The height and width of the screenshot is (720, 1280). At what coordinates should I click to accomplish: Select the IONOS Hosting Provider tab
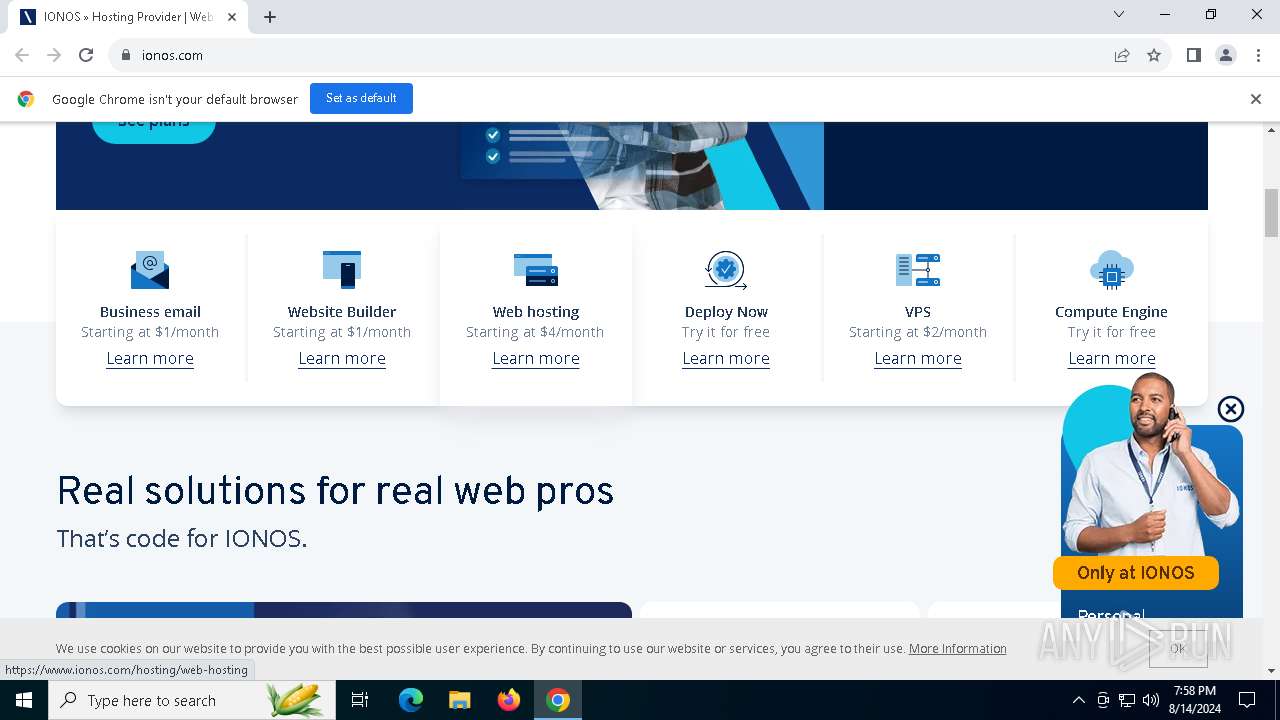tap(128, 17)
